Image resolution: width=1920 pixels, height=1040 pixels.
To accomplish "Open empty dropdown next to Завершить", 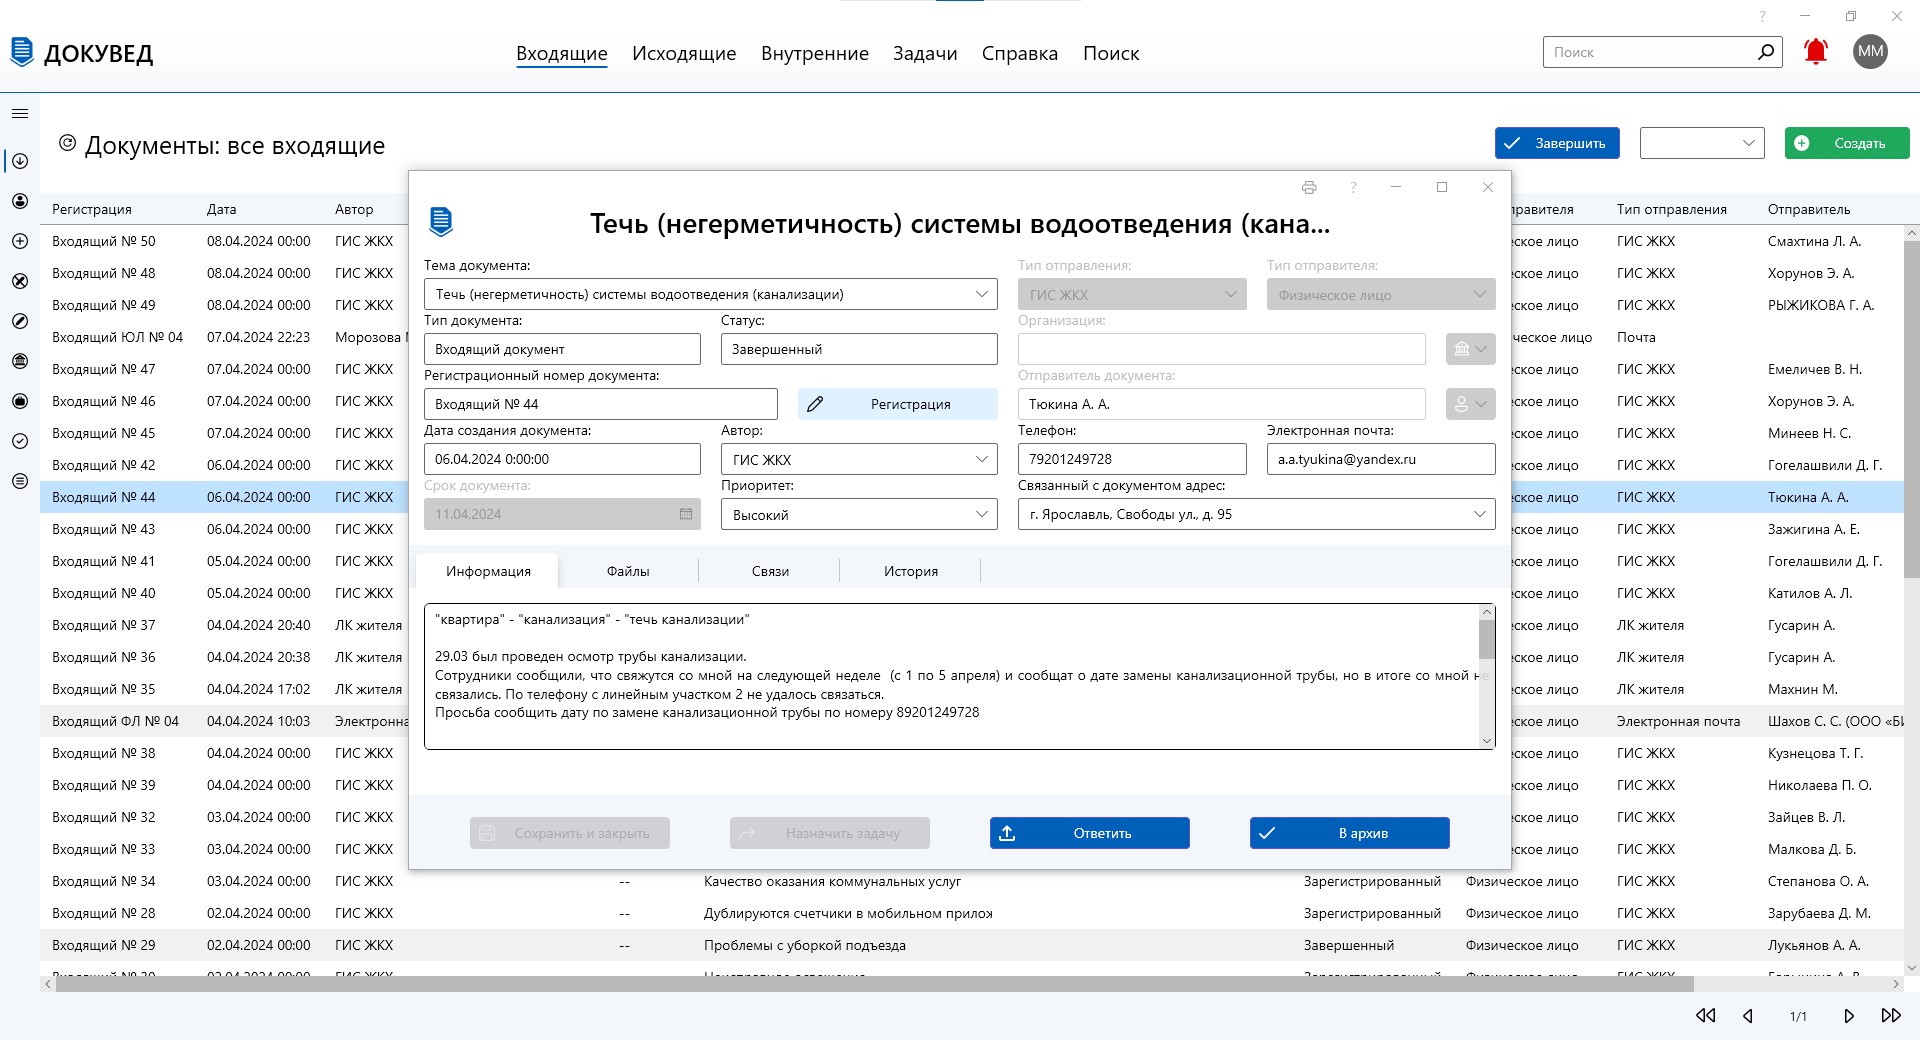I will click(x=1702, y=143).
